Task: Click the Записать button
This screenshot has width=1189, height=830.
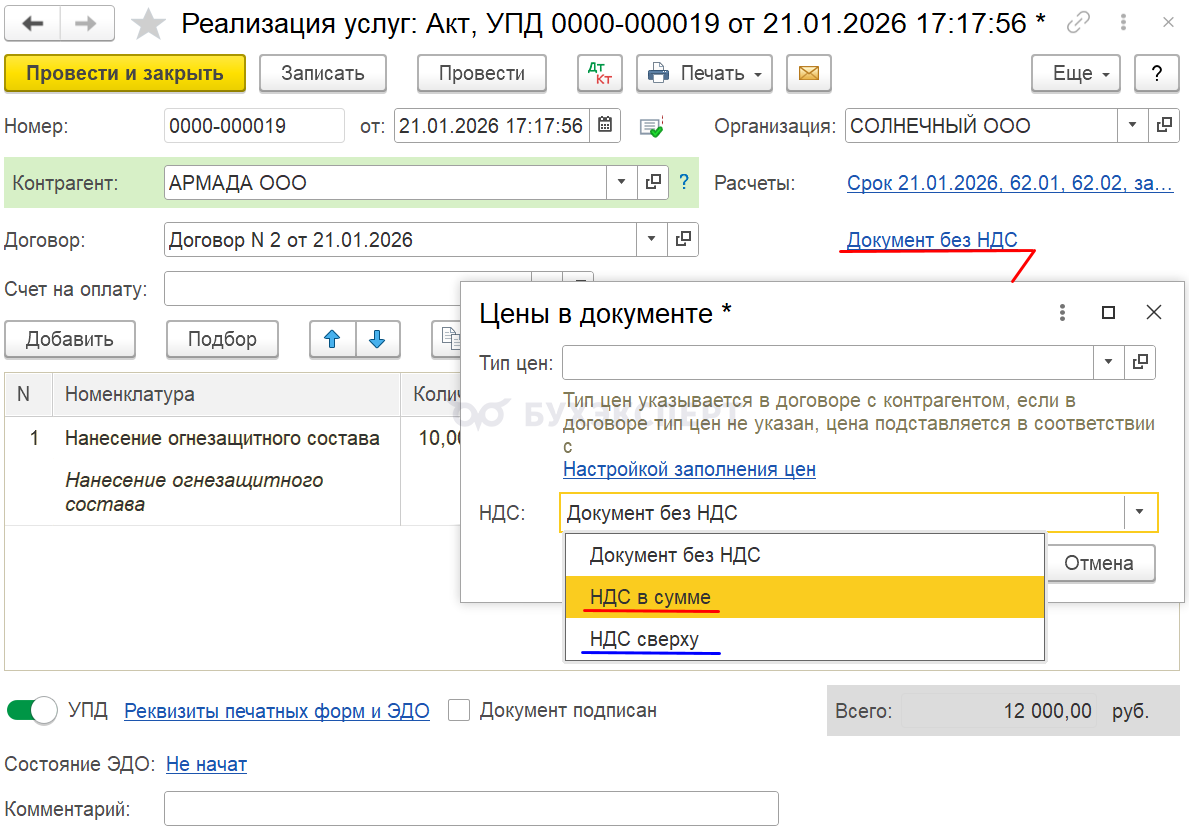Action: click(x=323, y=74)
